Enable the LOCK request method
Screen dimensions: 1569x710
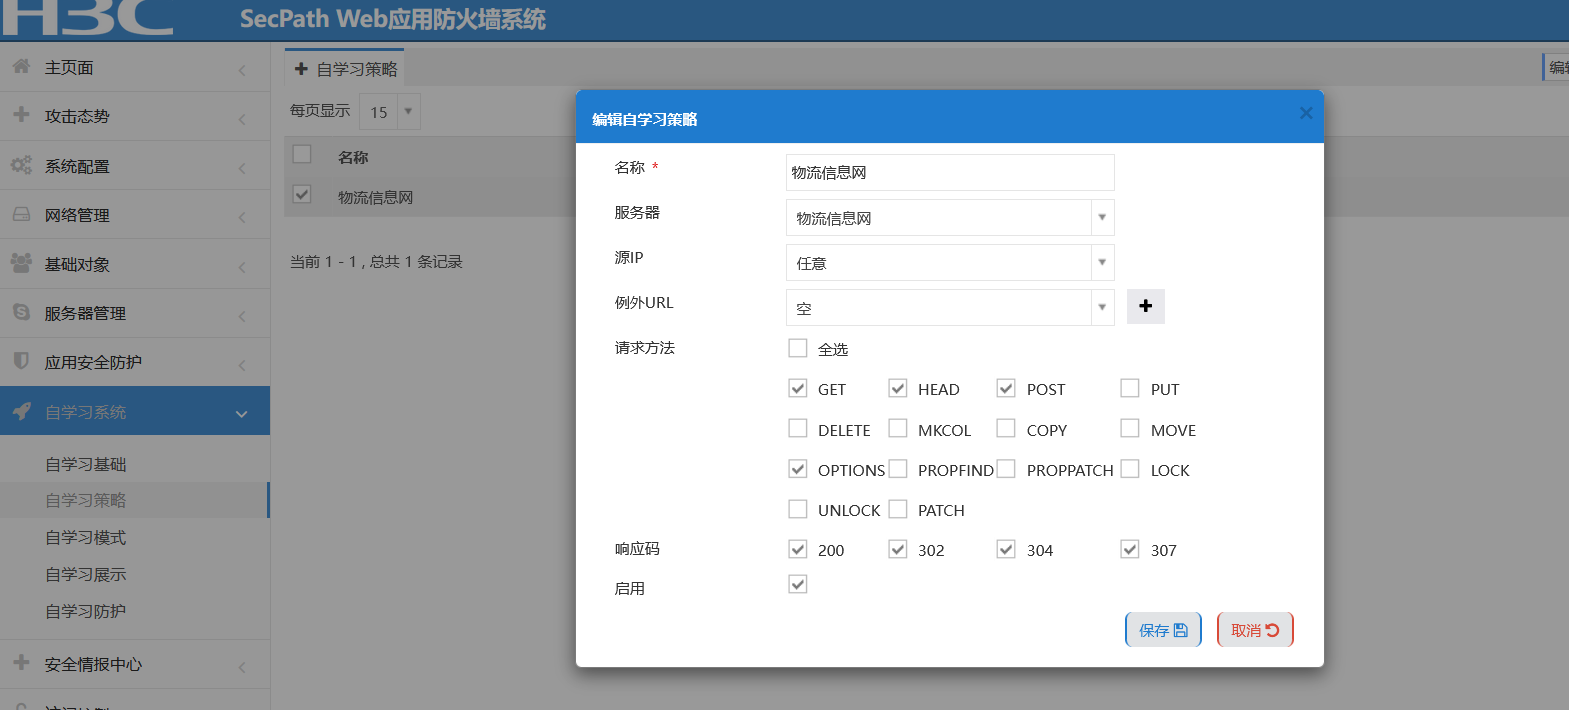[1130, 468]
